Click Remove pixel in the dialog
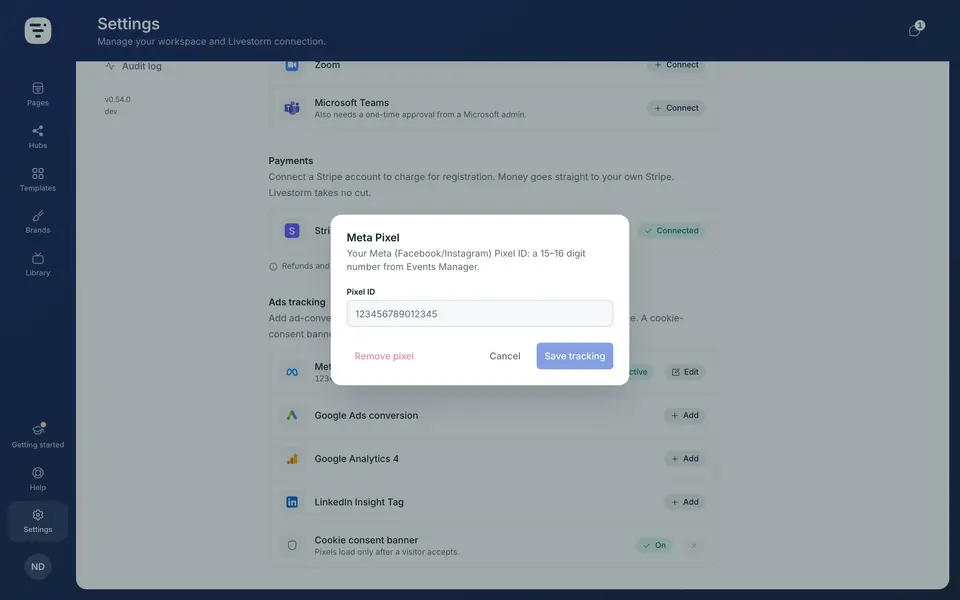960x600 pixels. [384, 356]
